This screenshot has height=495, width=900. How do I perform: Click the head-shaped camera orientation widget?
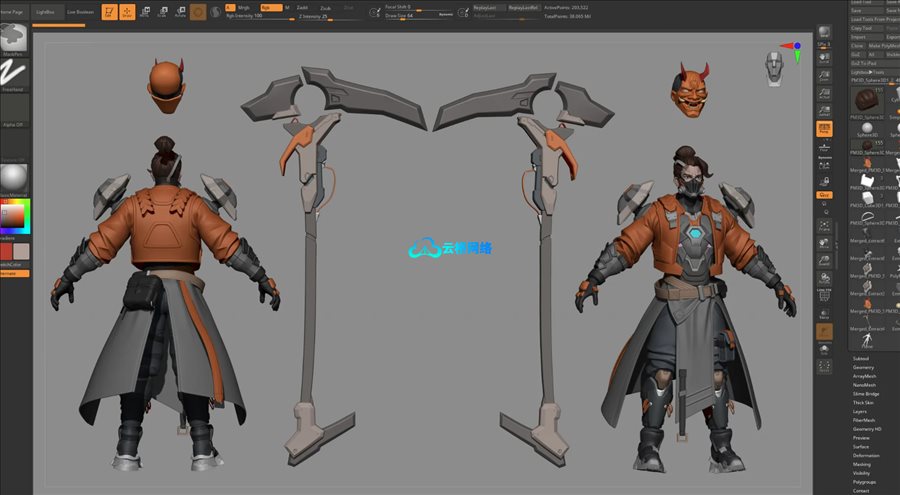774,68
